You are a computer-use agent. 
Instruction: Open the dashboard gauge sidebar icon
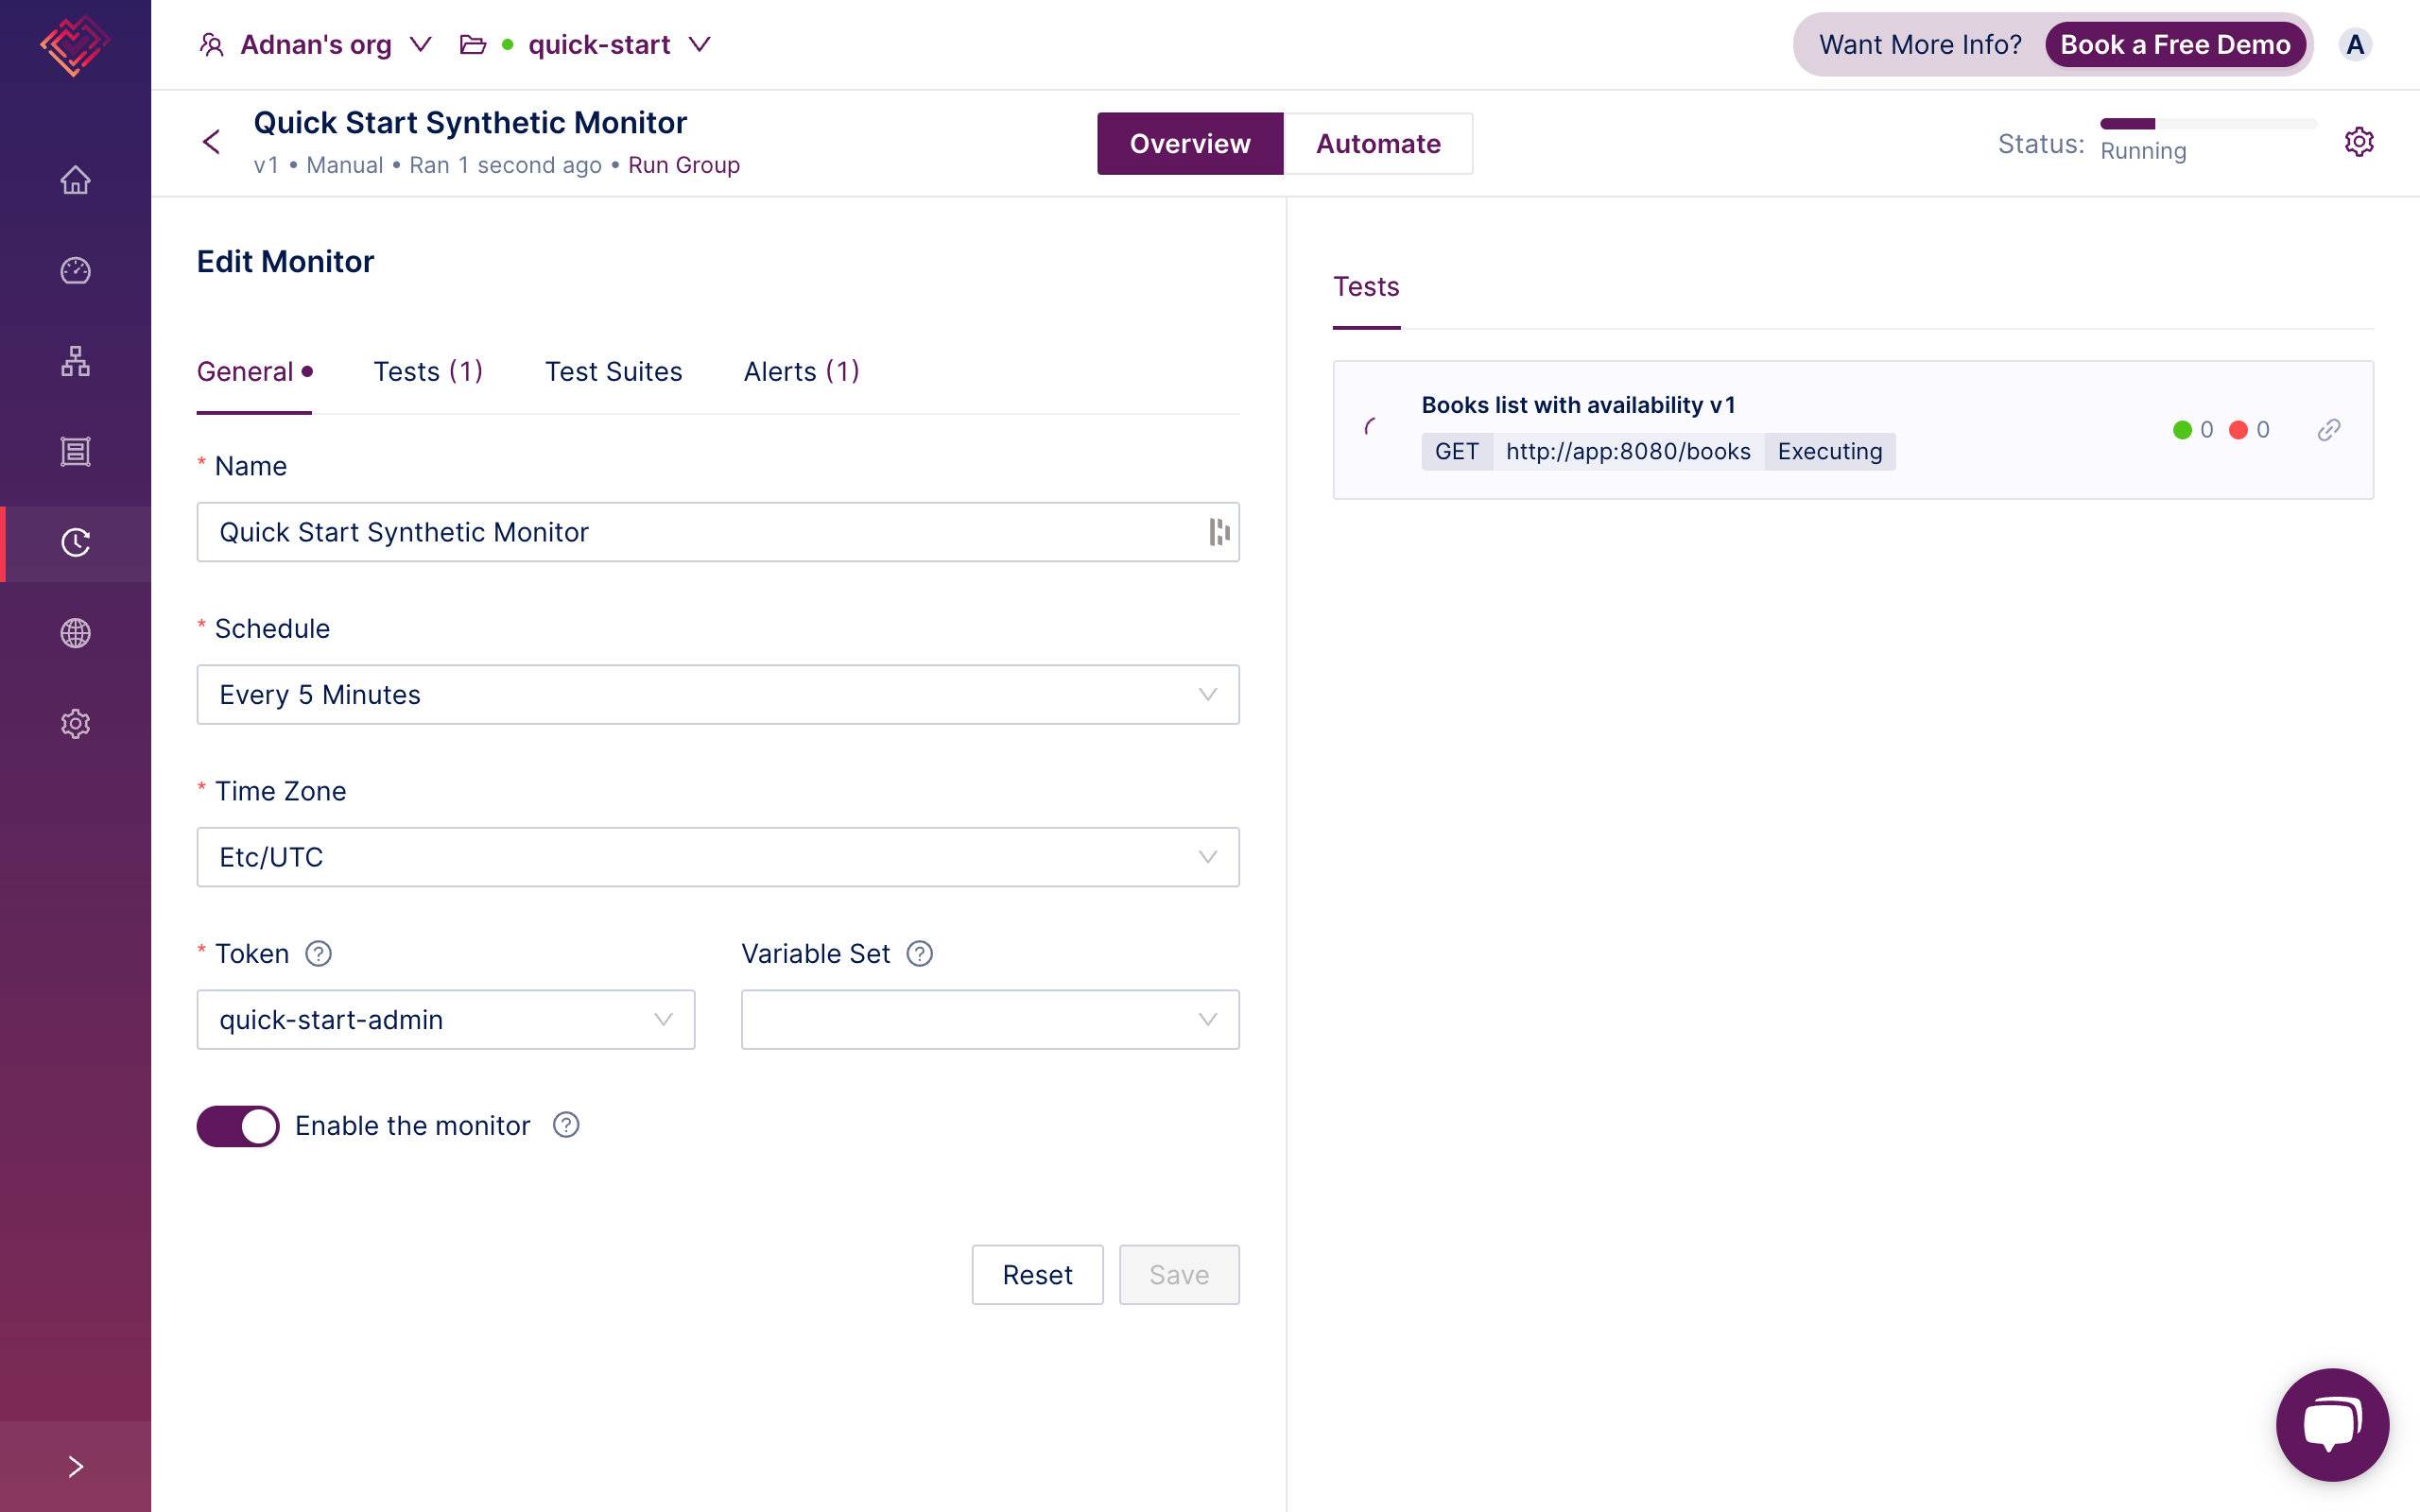(75, 271)
